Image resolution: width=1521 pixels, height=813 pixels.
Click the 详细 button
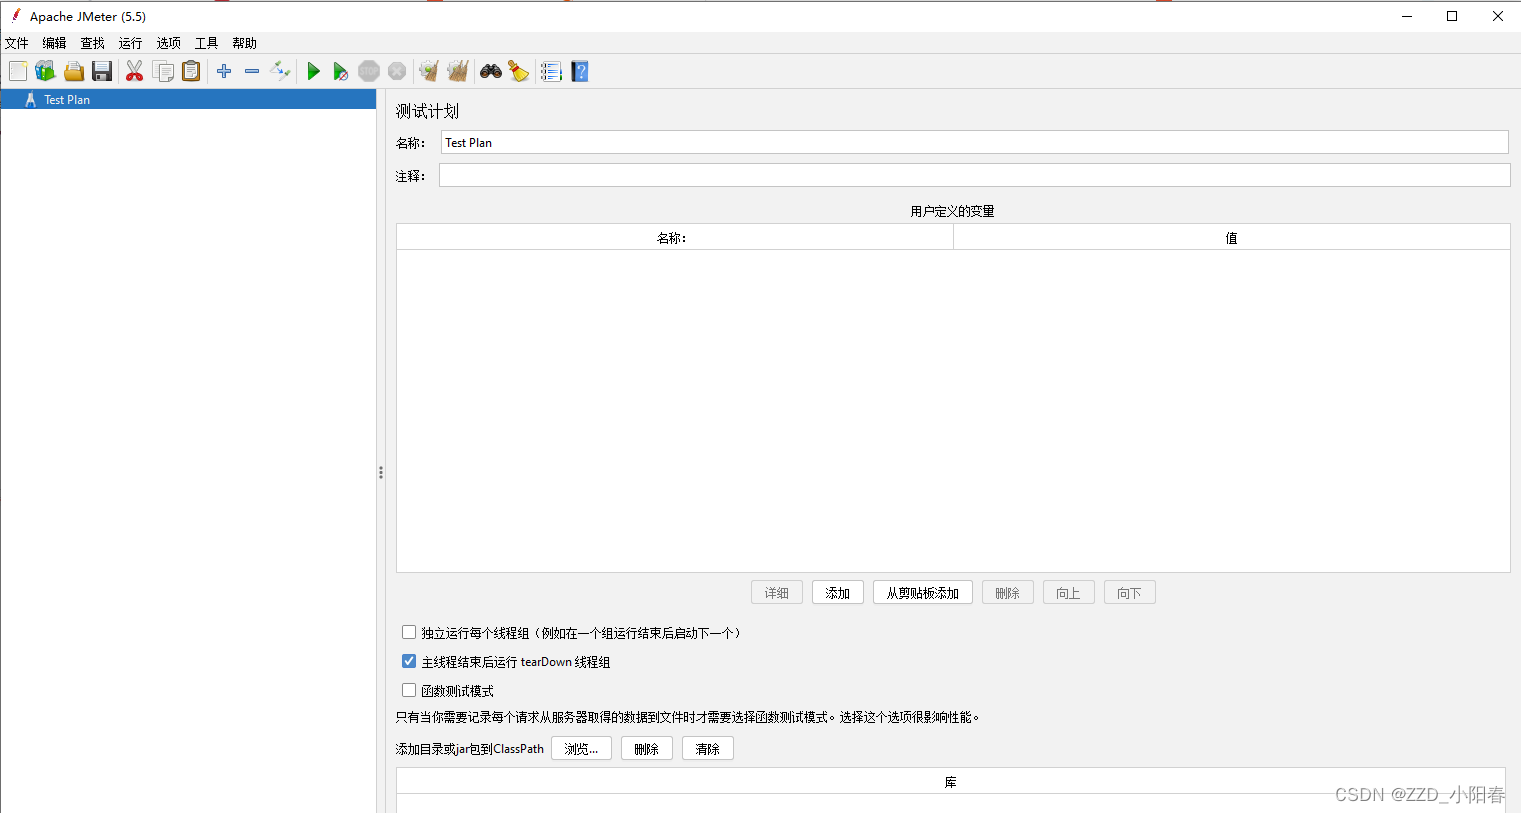(x=777, y=593)
